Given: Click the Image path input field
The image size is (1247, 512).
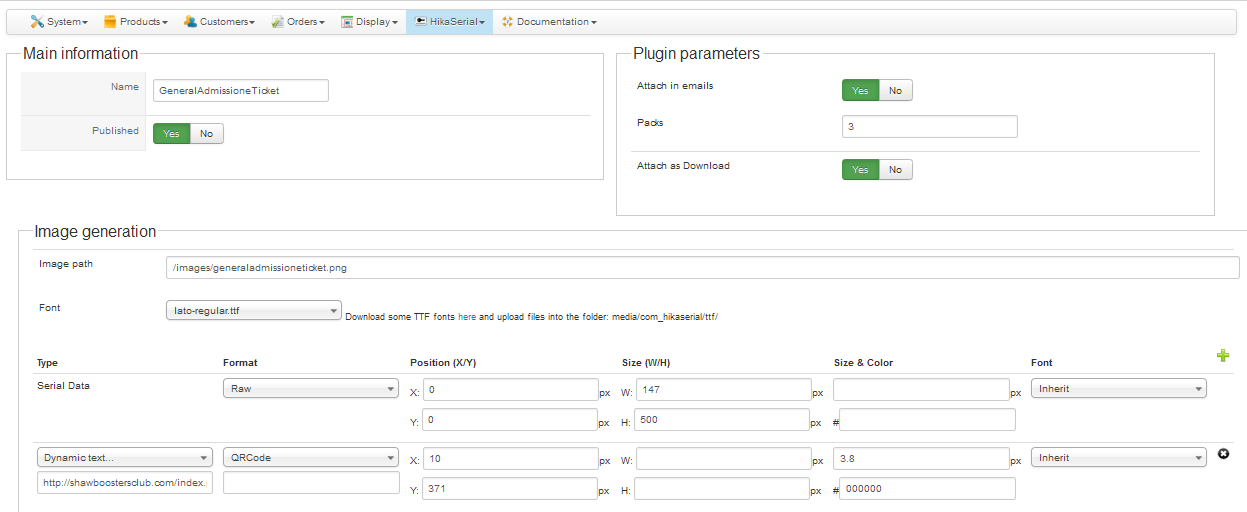Looking at the screenshot, I should pos(702,268).
